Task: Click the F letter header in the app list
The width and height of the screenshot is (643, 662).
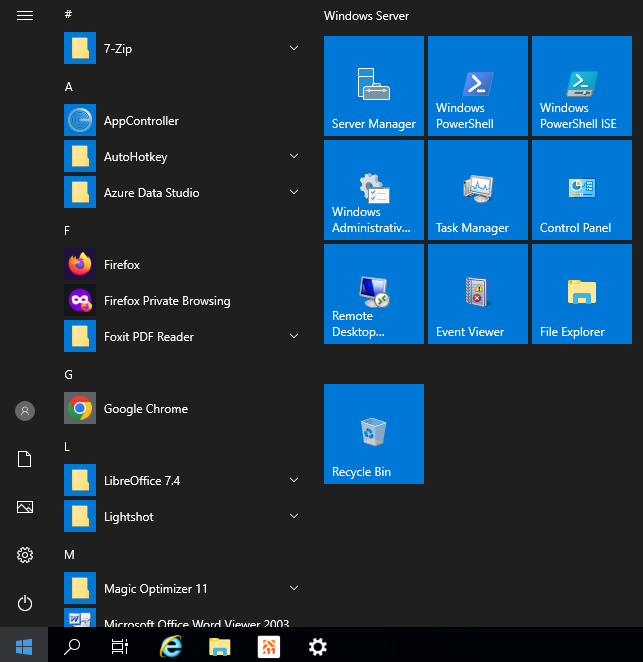Action: [x=67, y=231]
